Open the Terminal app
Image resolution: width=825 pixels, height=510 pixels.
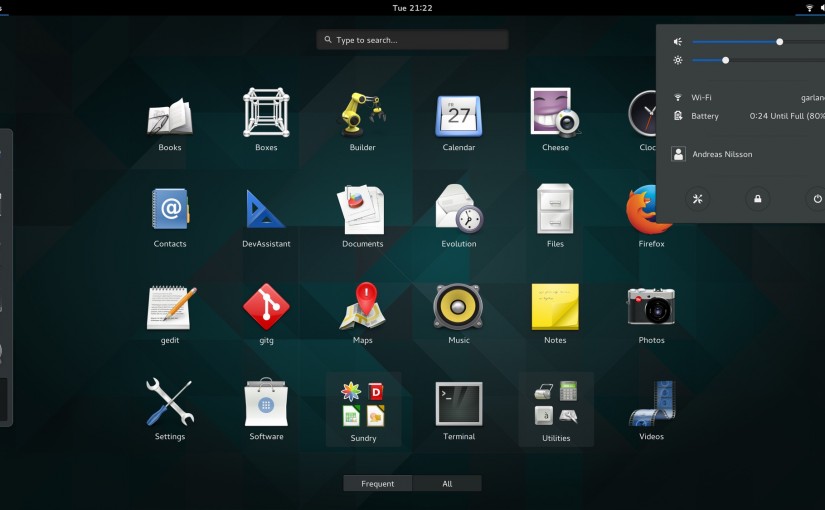459,404
